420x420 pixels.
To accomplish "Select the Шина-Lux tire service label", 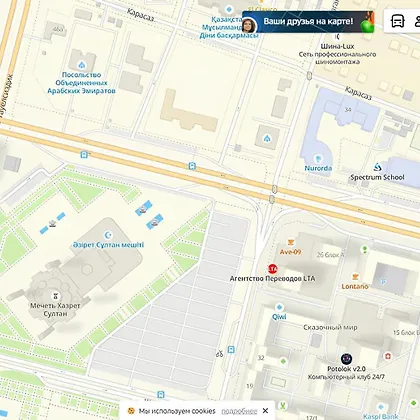I will [x=337, y=46].
